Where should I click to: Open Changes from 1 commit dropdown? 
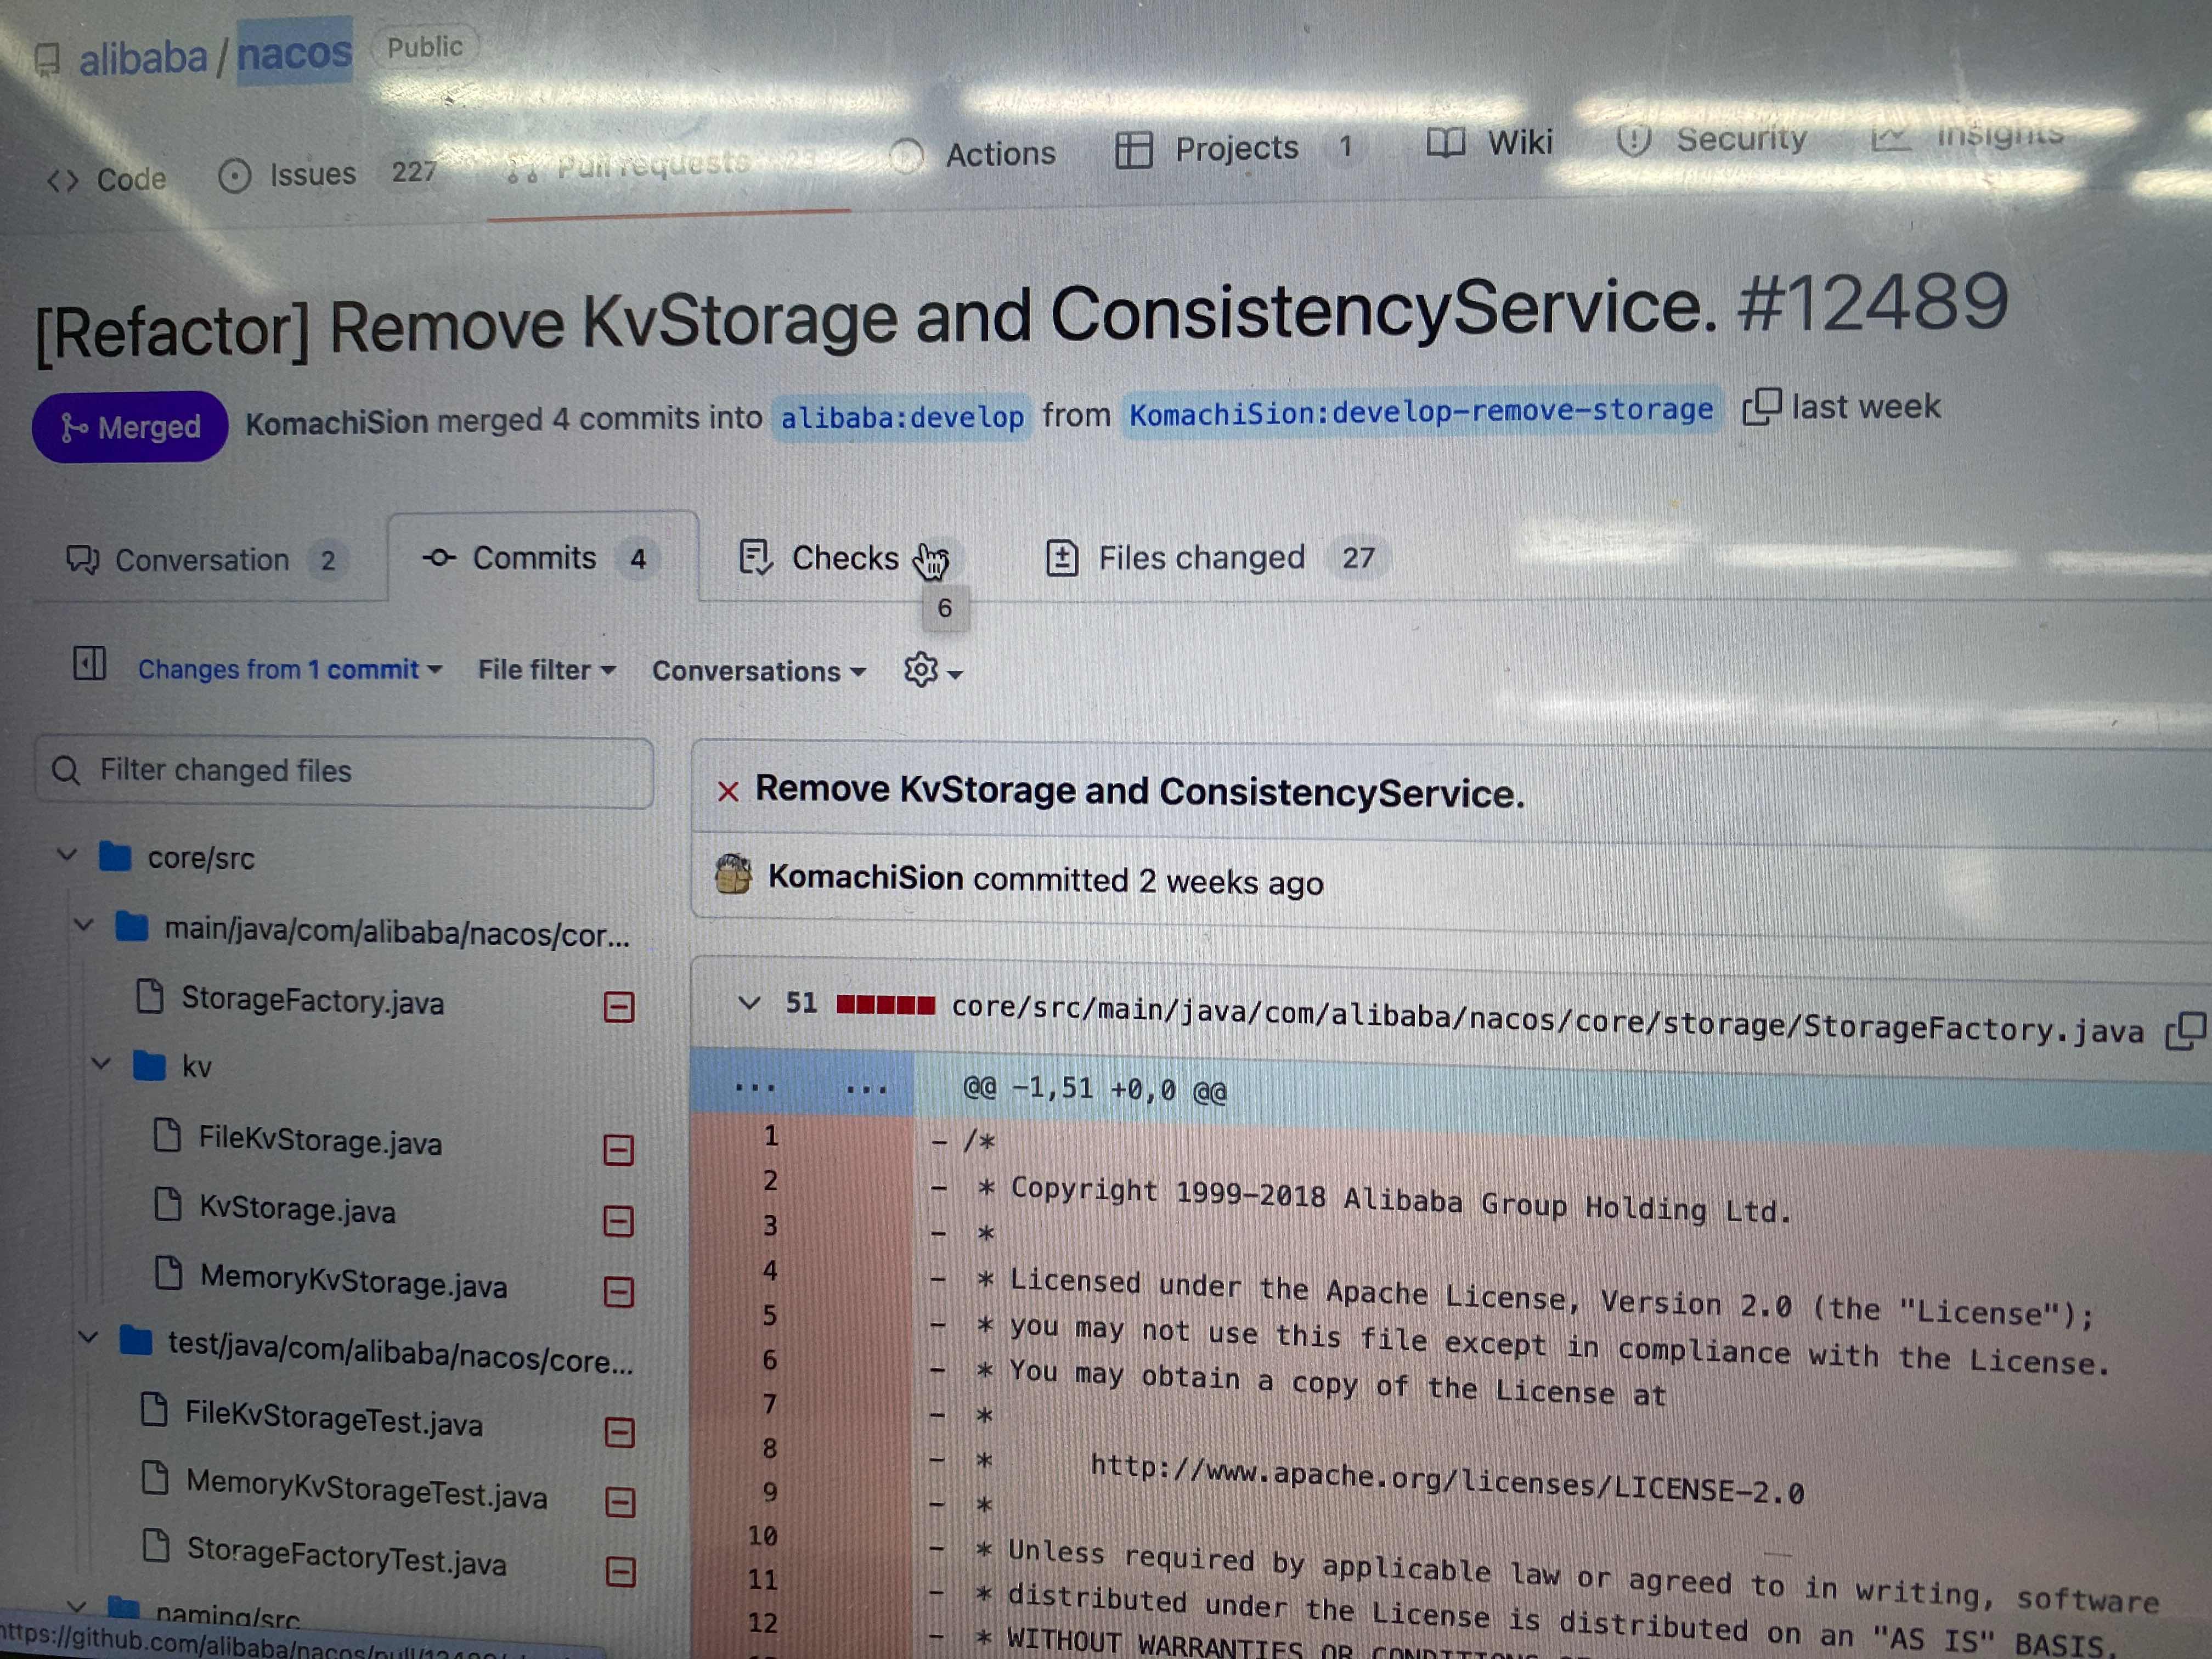(290, 669)
